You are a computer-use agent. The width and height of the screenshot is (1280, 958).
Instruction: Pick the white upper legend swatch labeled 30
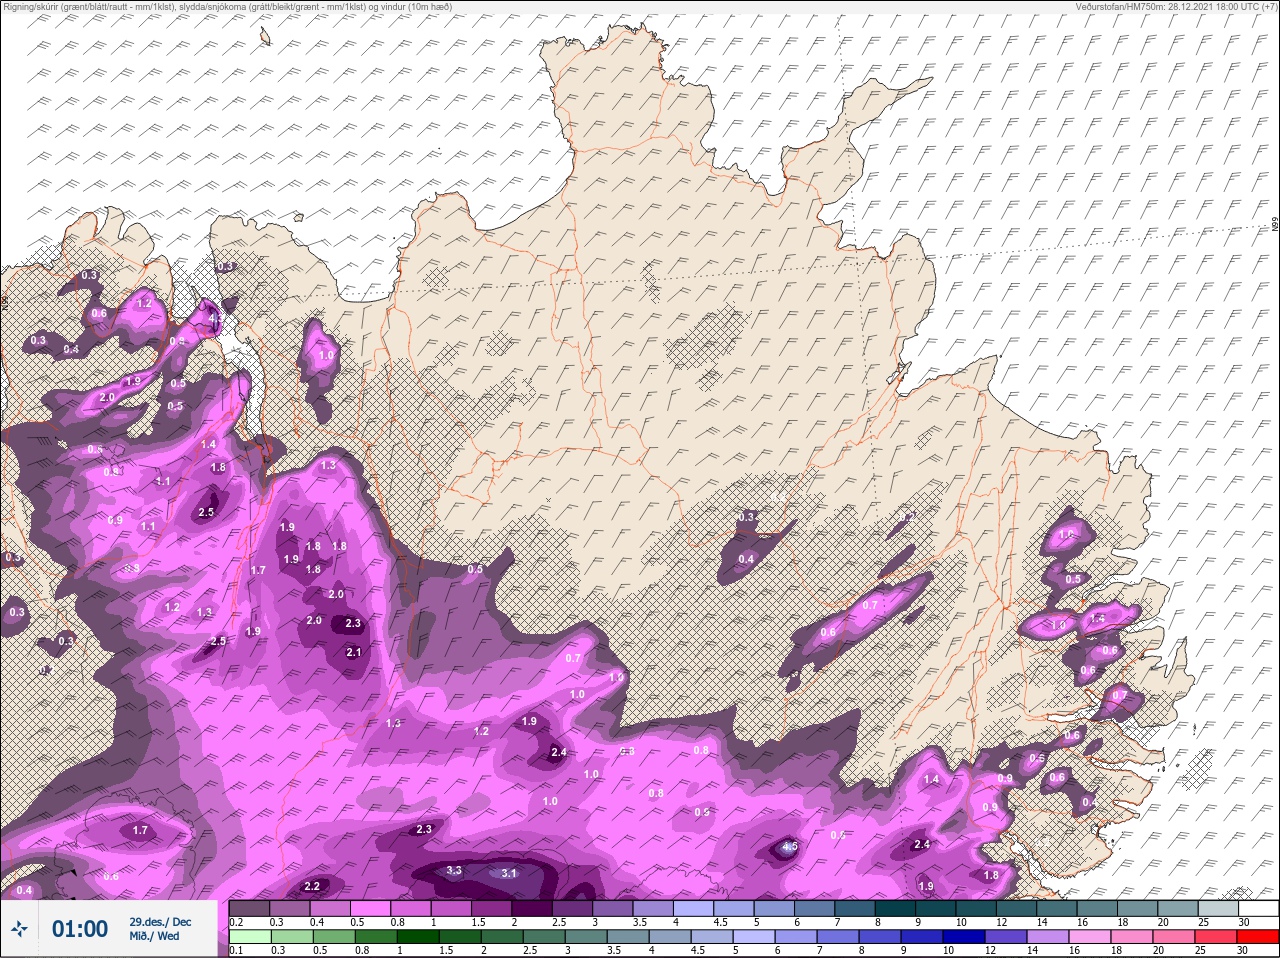tap(1259, 908)
